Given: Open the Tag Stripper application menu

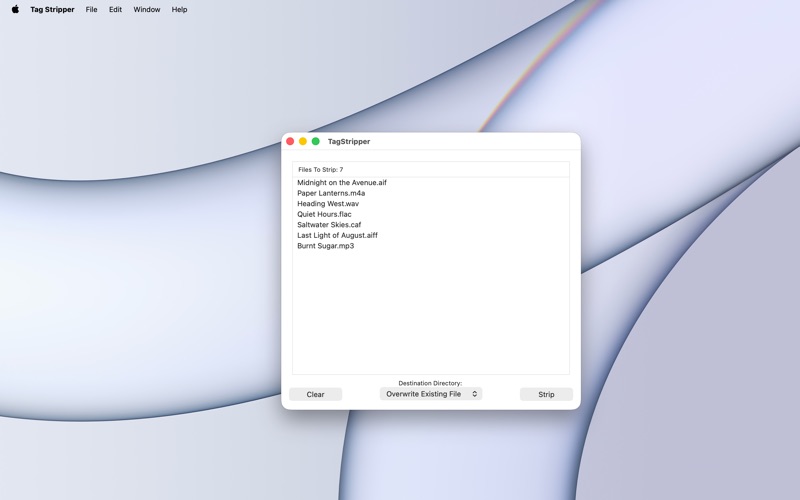Looking at the screenshot, I should tap(52, 9).
